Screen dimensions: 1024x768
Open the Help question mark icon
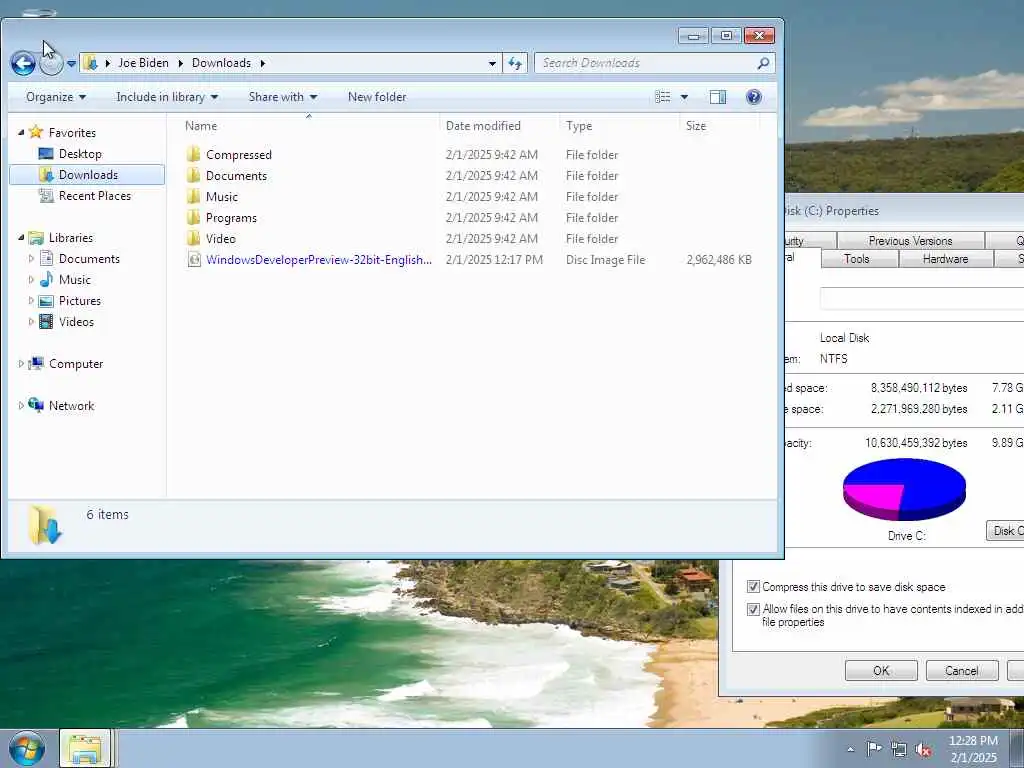(754, 97)
